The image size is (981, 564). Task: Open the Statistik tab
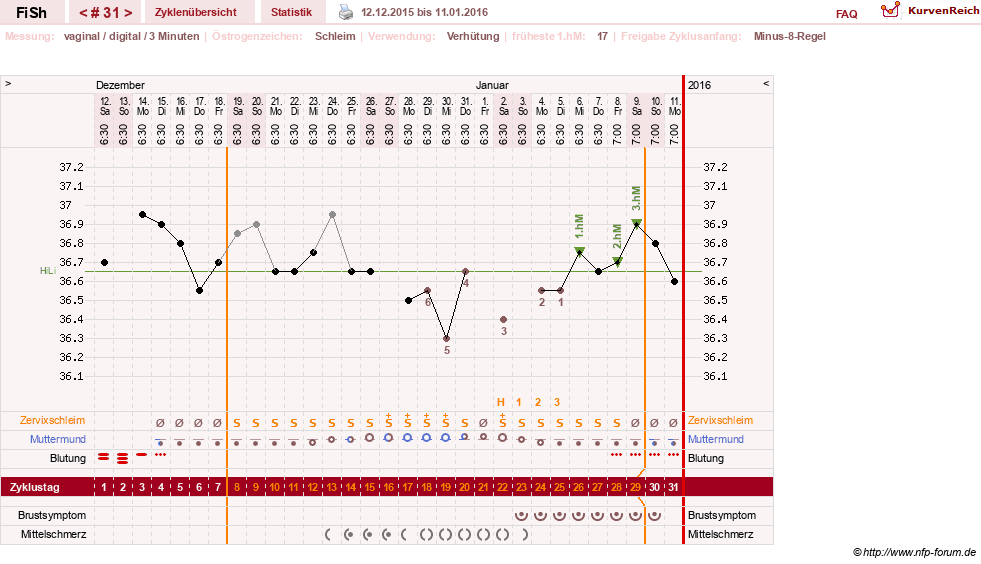tap(292, 13)
